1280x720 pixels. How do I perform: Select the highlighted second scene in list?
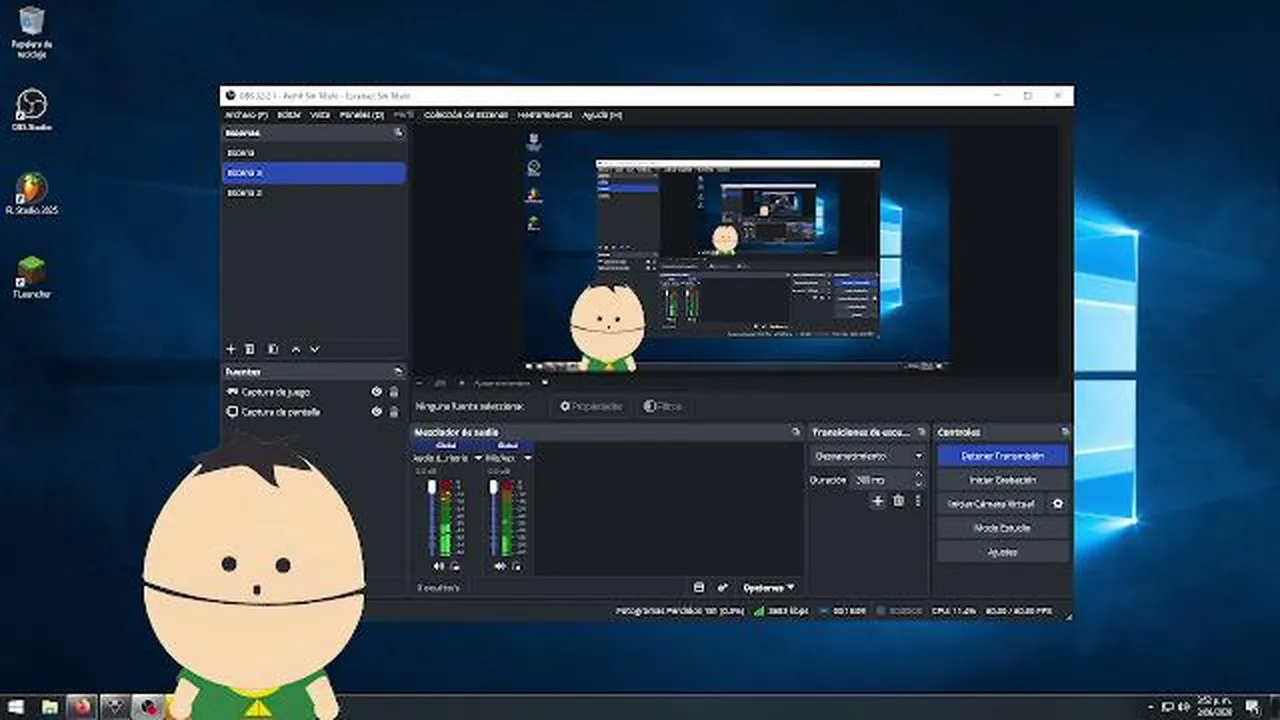click(313, 173)
